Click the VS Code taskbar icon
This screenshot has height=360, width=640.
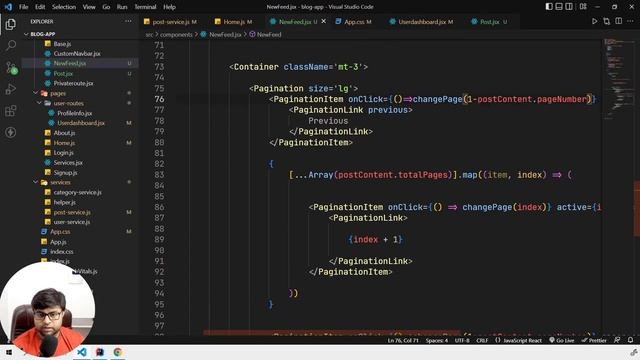tap(82, 352)
